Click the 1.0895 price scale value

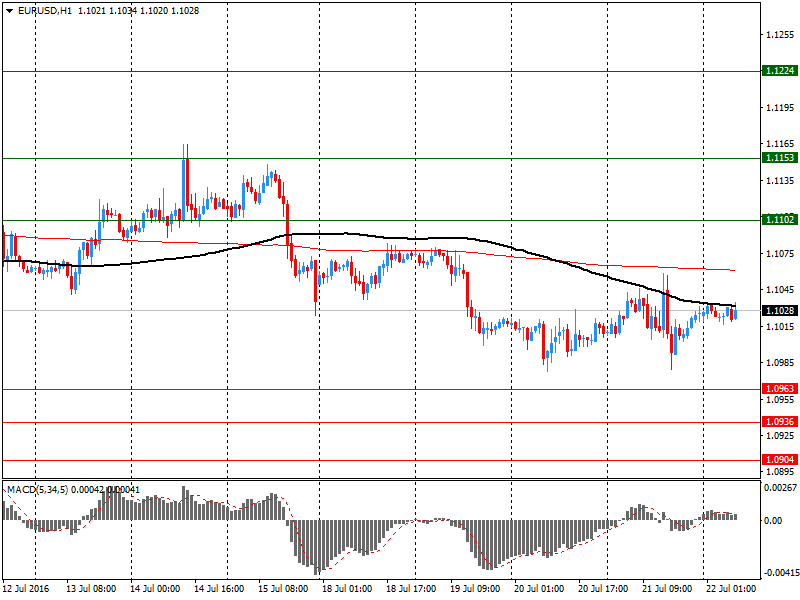click(780, 472)
